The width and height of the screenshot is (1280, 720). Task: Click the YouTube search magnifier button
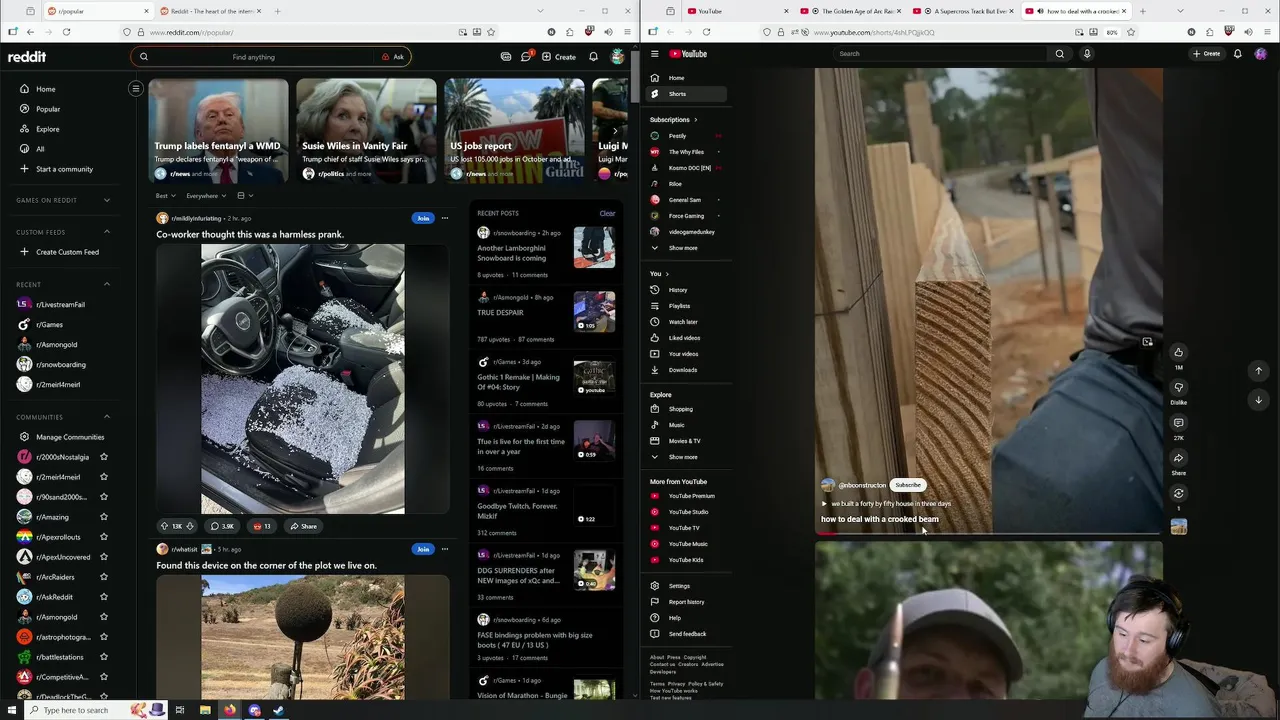coord(1060,54)
